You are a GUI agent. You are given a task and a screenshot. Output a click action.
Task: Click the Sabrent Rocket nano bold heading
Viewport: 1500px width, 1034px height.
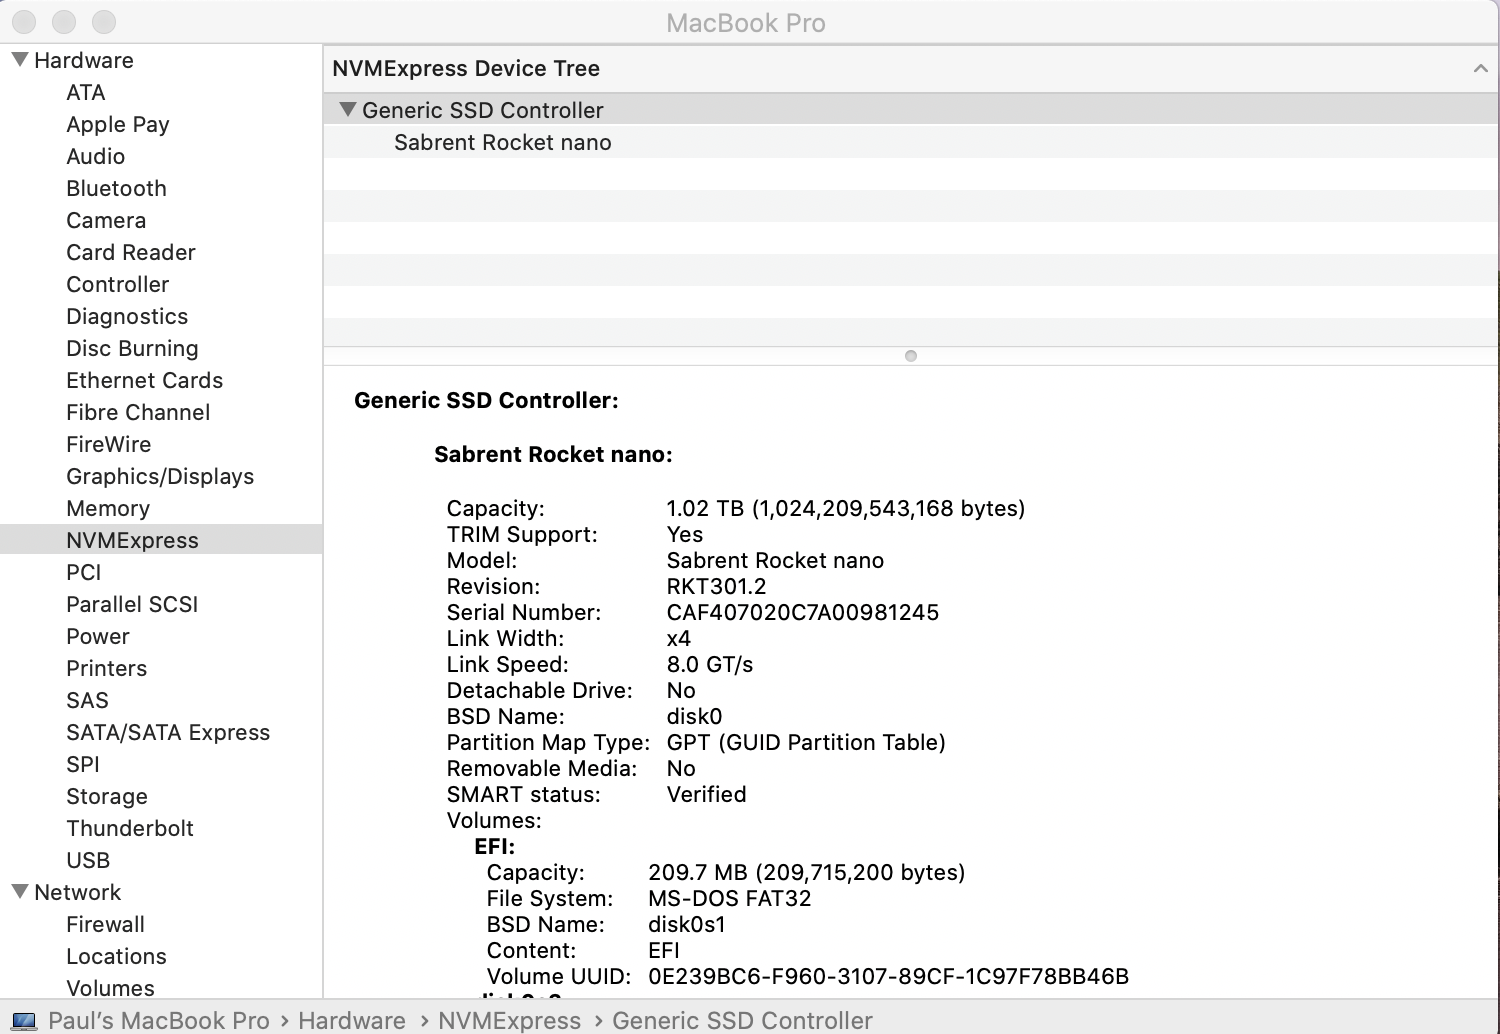coord(553,454)
